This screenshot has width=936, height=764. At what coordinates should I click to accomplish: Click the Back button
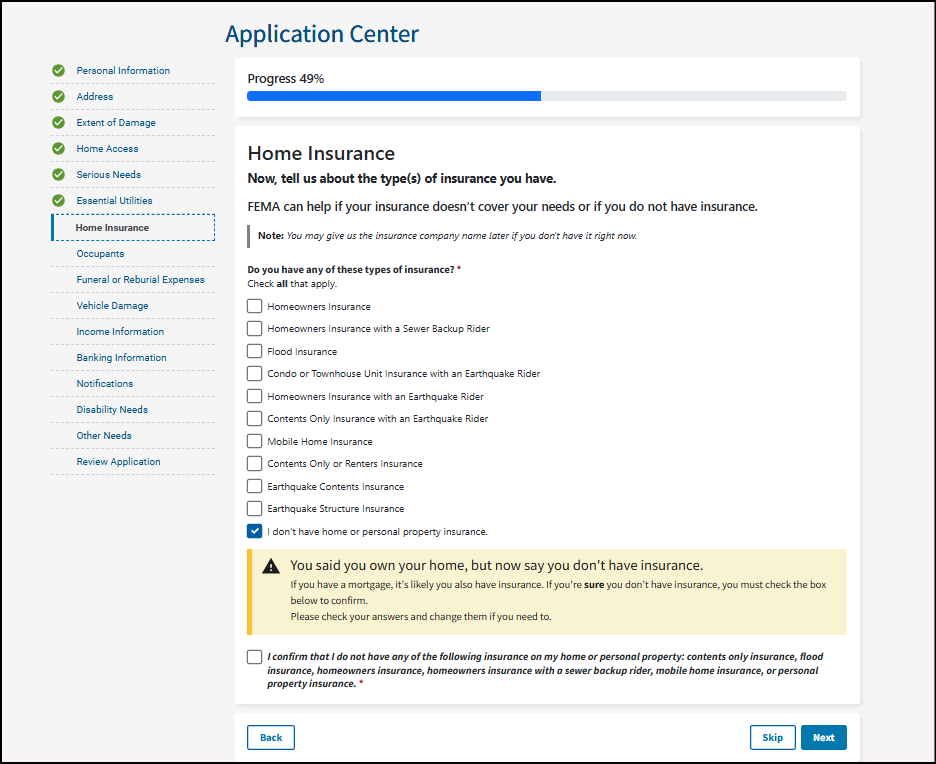pyautogui.click(x=271, y=738)
